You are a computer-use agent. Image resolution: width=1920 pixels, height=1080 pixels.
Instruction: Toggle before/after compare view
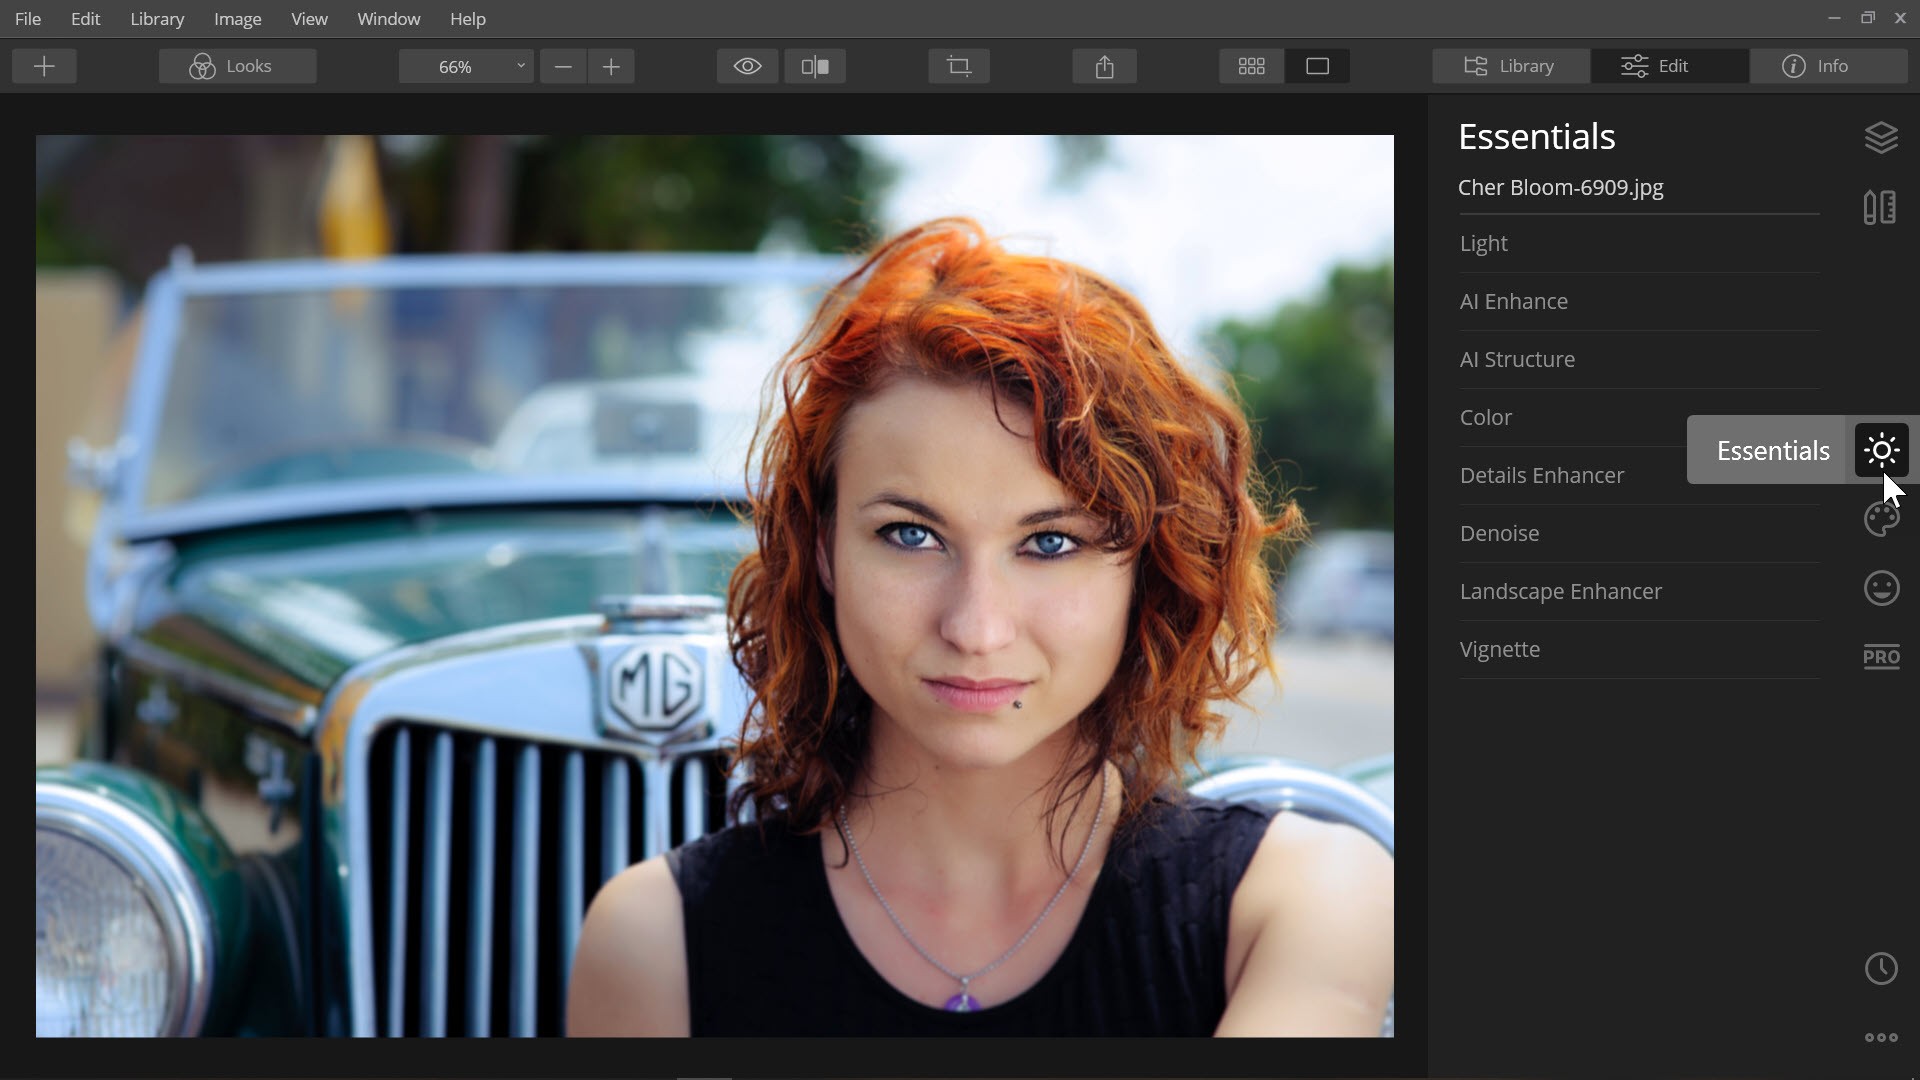point(815,66)
